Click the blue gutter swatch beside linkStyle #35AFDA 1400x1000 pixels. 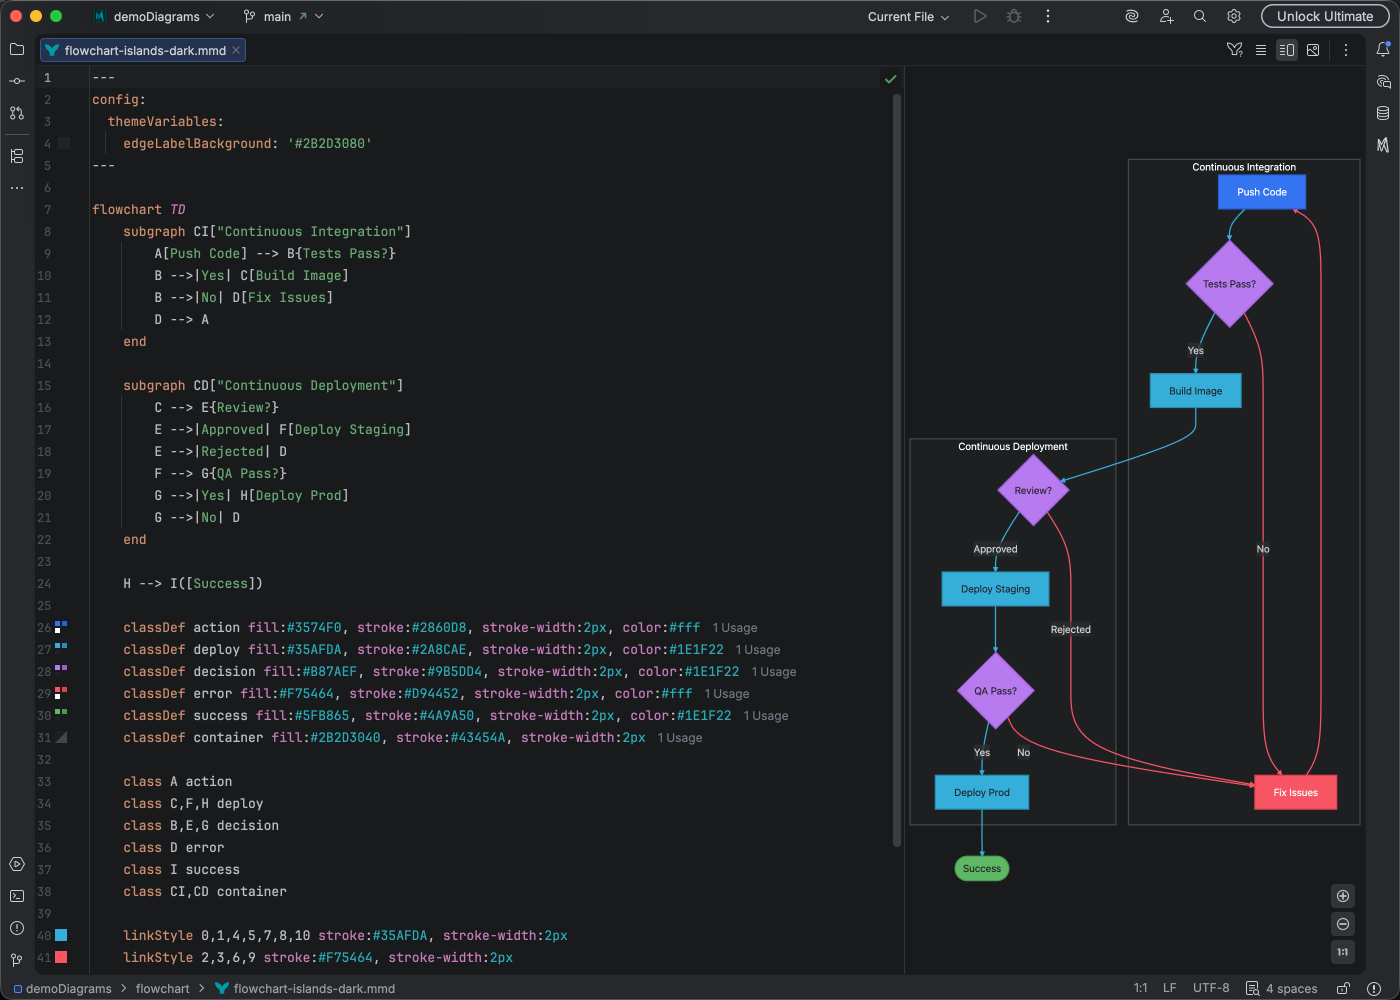[x=63, y=935]
